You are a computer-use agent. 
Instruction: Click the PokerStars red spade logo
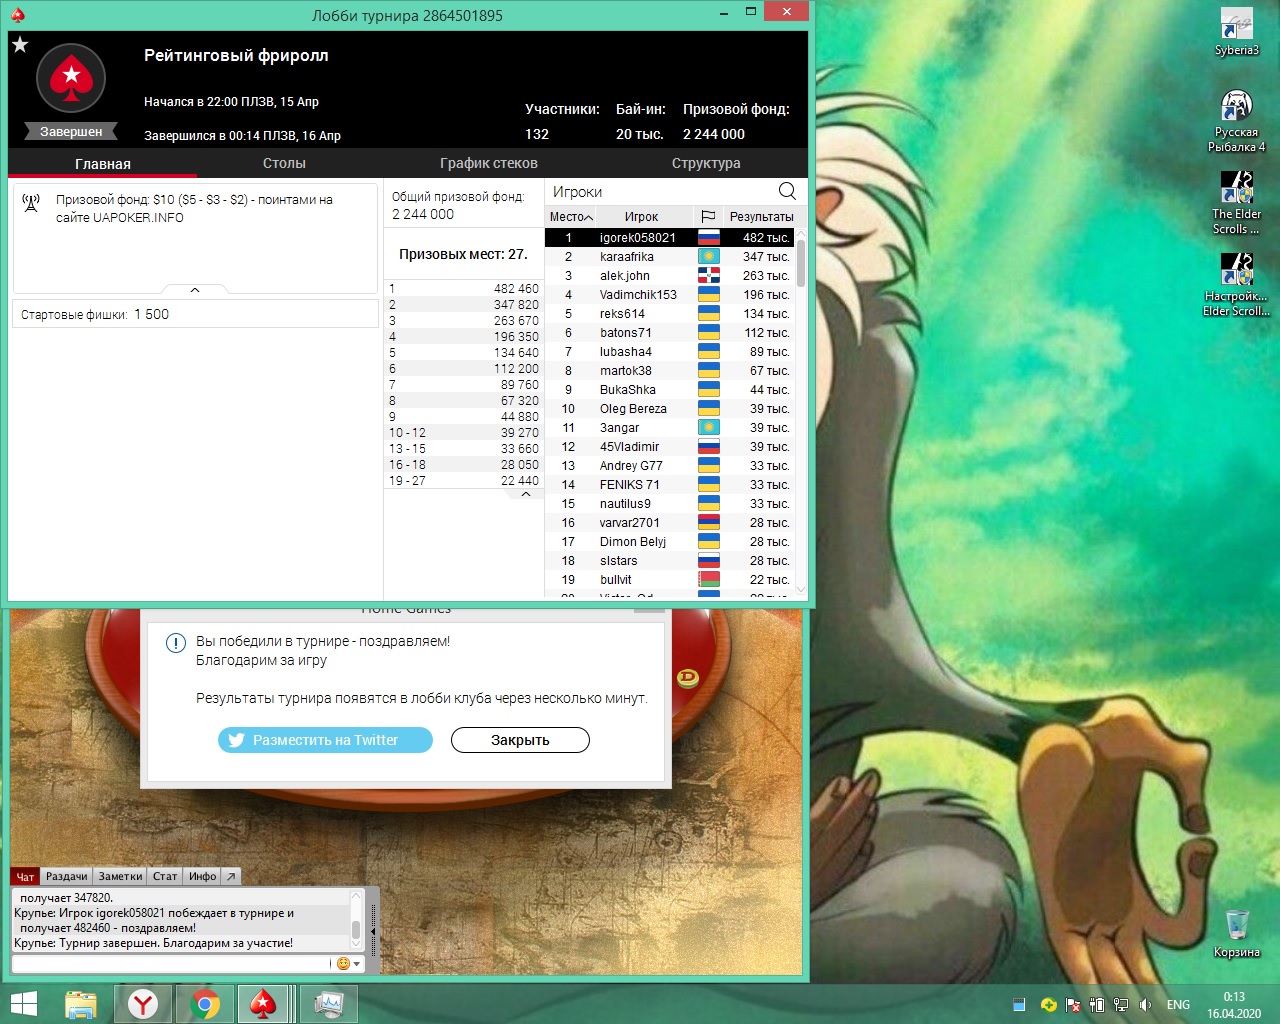pyautogui.click(x=71, y=78)
